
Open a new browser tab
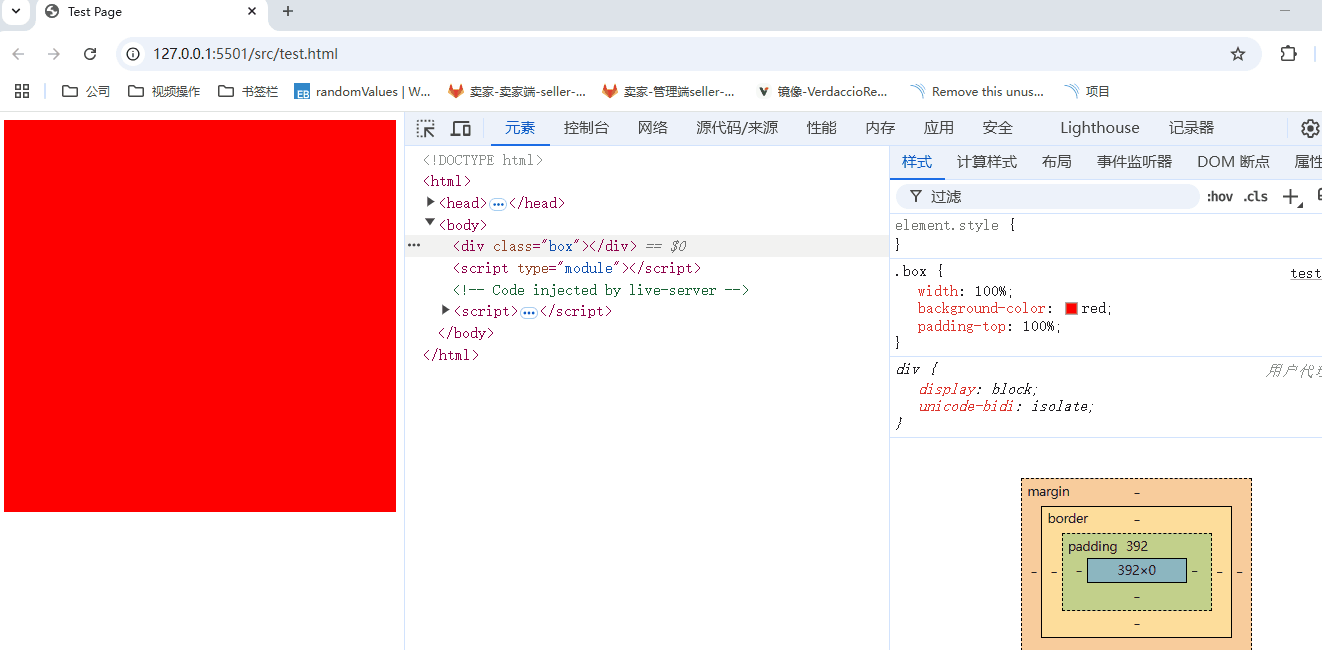point(288,11)
